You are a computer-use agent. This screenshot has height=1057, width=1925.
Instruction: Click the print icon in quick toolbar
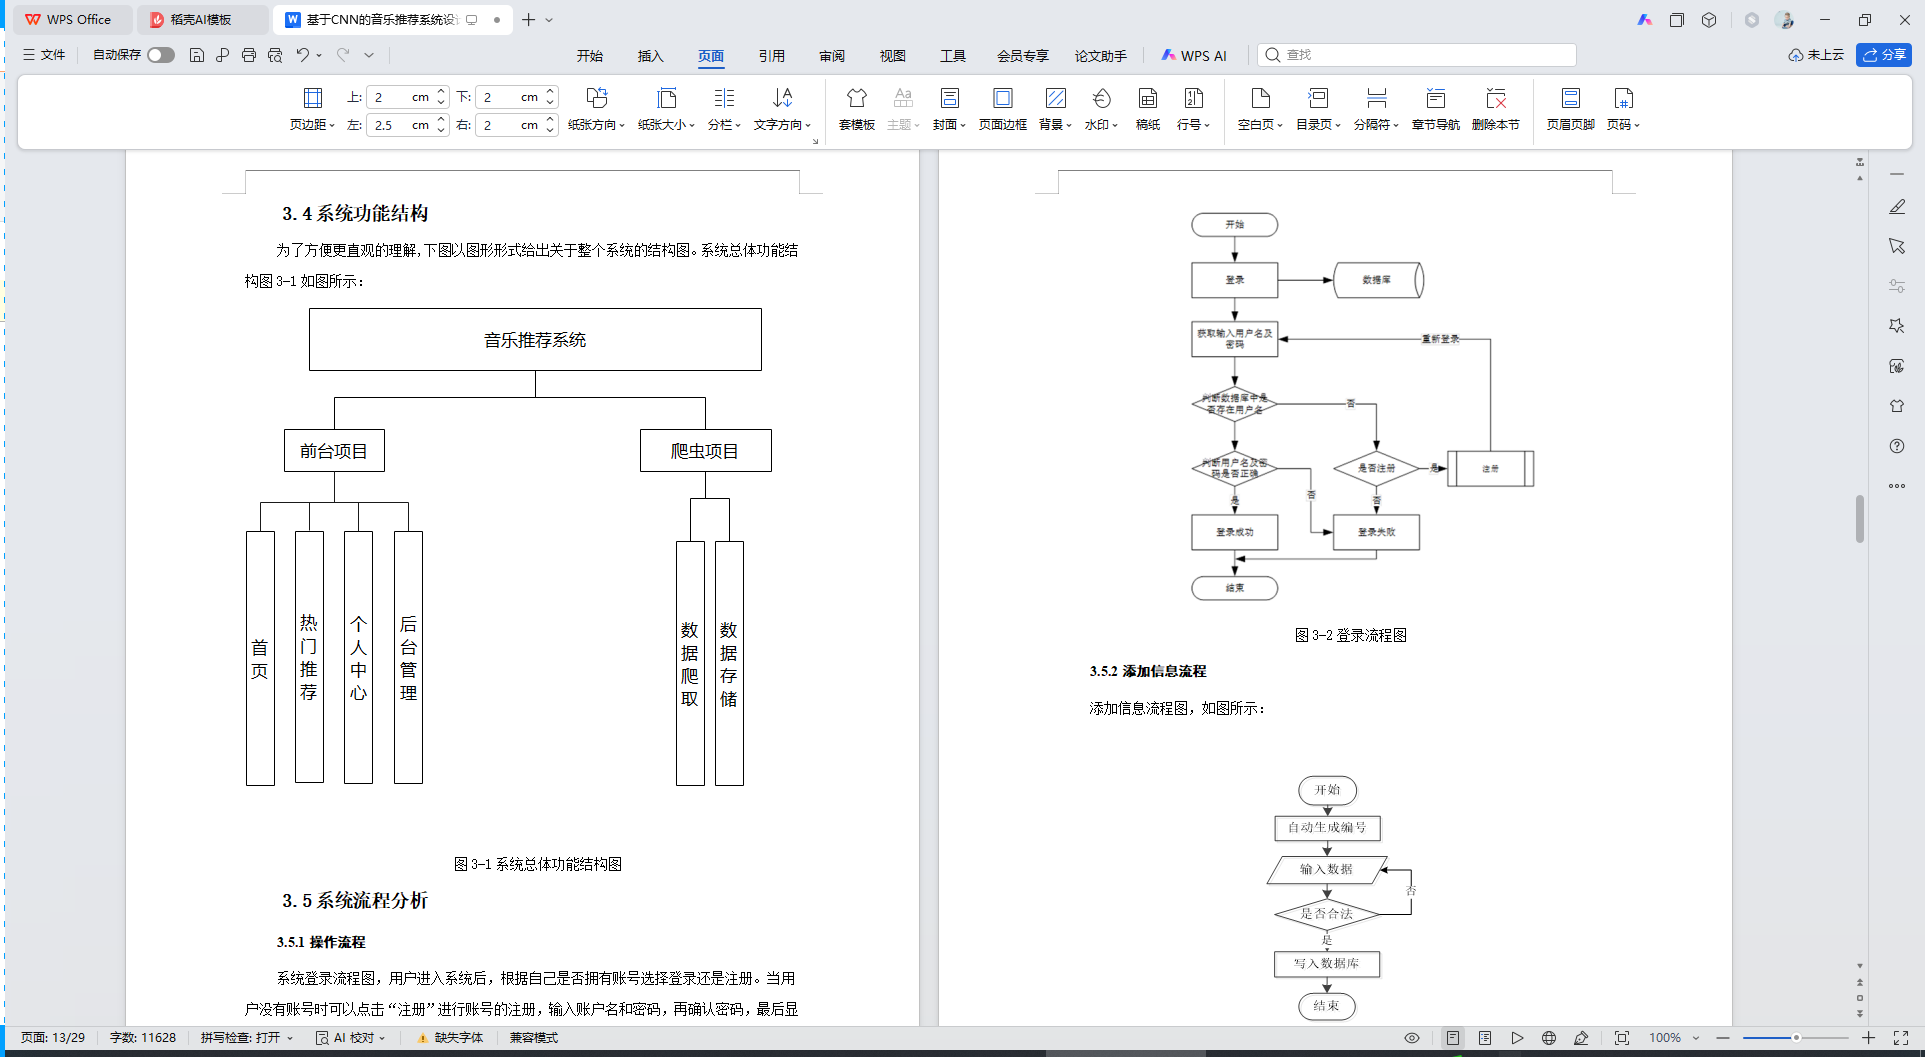[249, 55]
